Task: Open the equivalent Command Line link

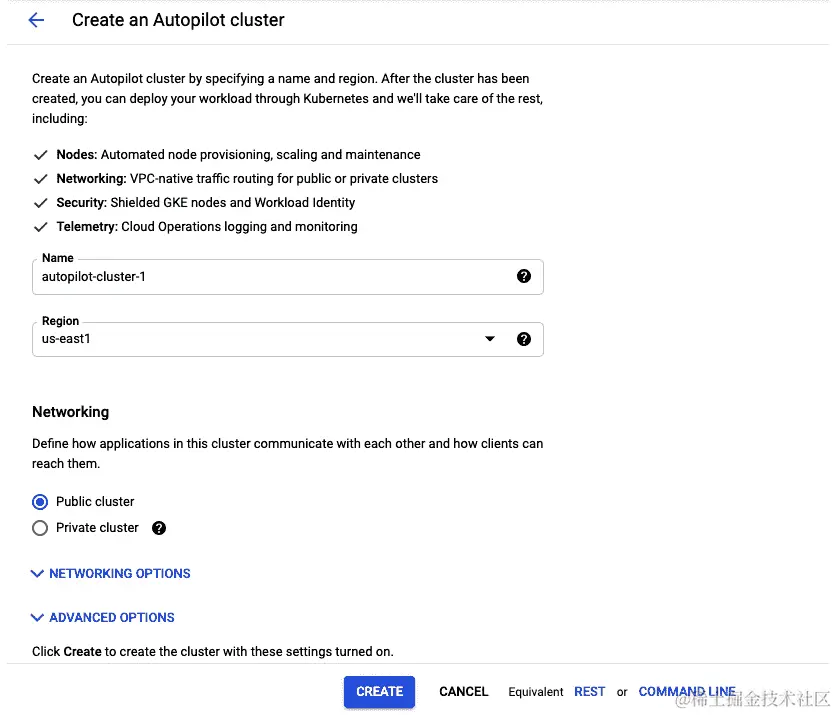Action: pyautogui.click(x=687, y=691)
